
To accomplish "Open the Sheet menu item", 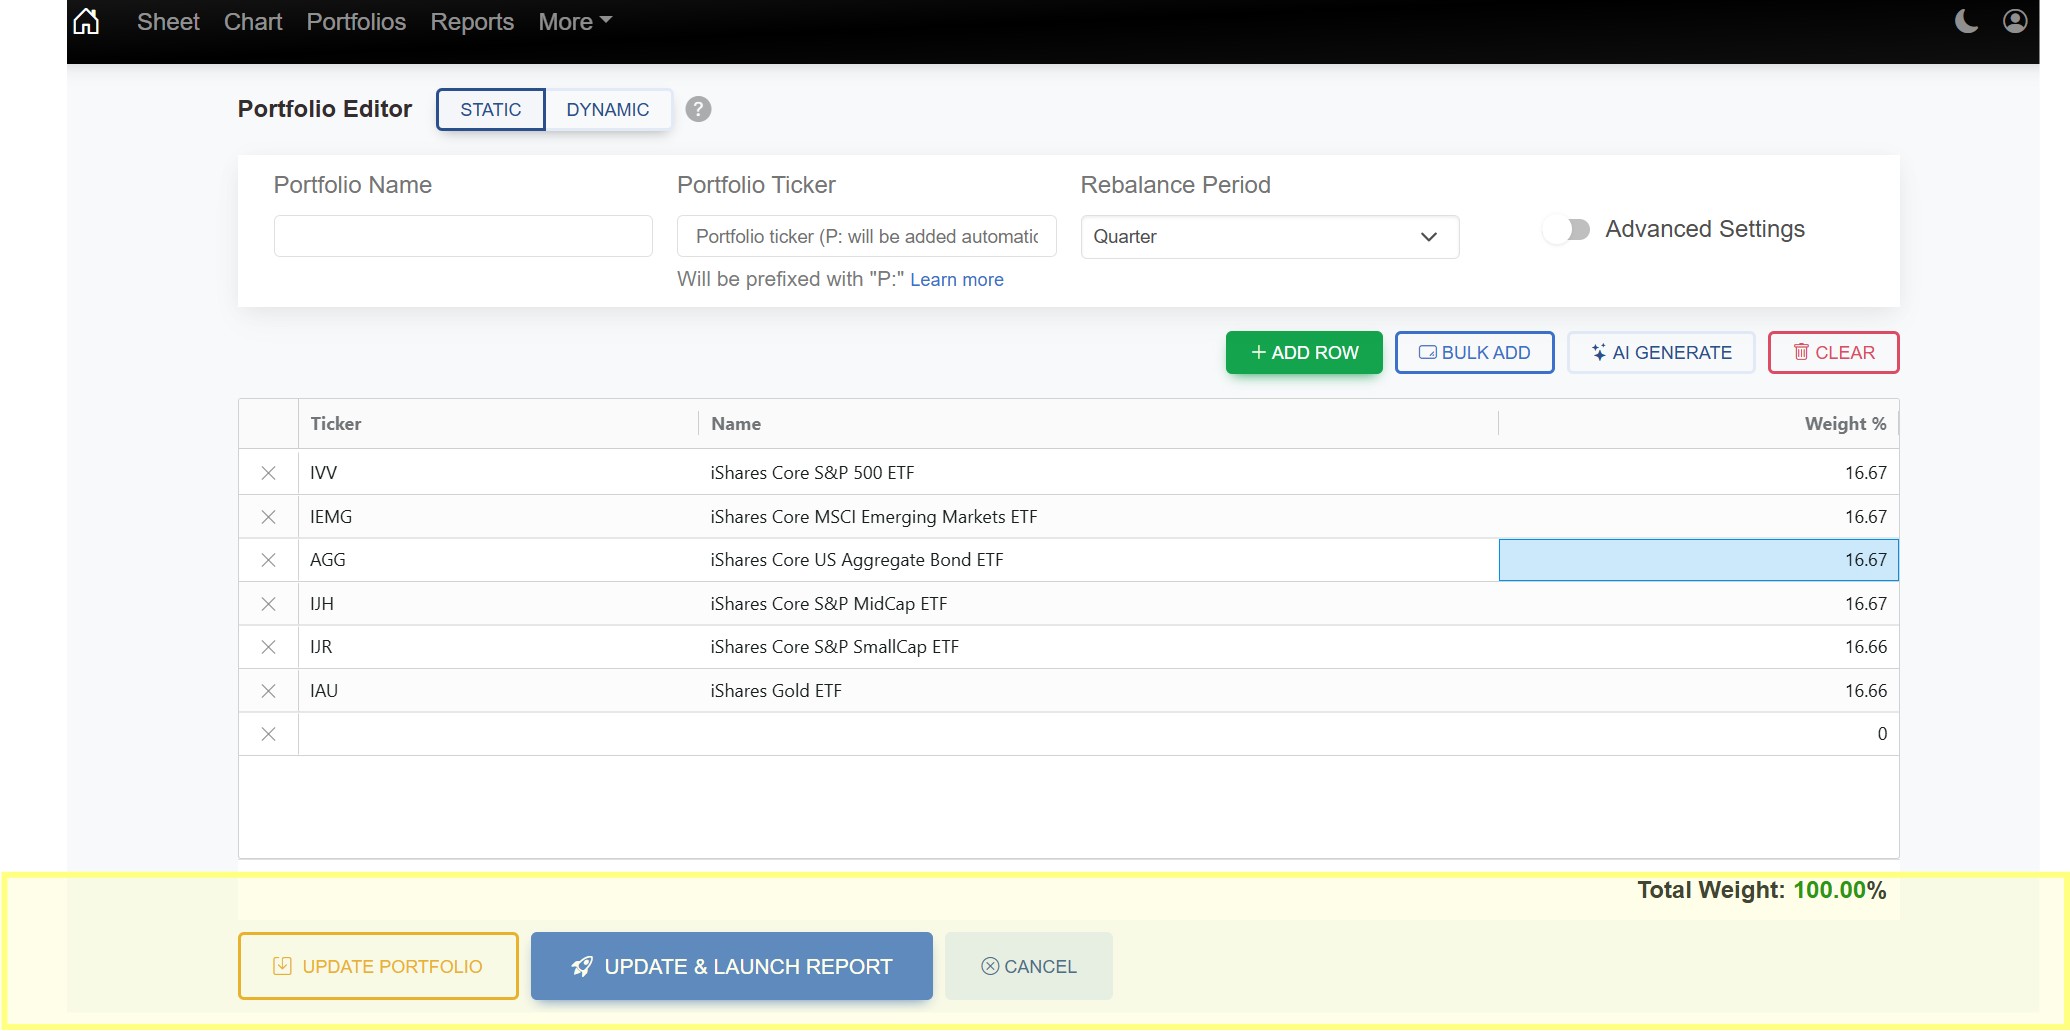I will pos(168,22).
